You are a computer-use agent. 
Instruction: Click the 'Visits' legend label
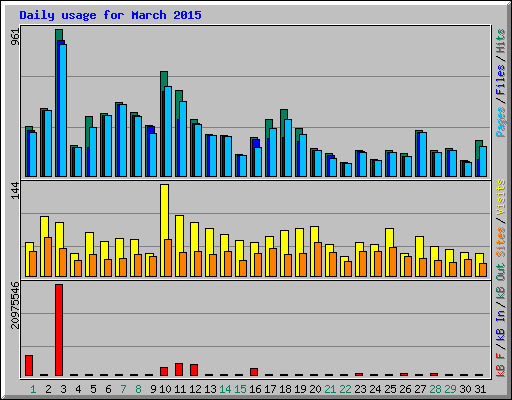(x=501, y=197)
